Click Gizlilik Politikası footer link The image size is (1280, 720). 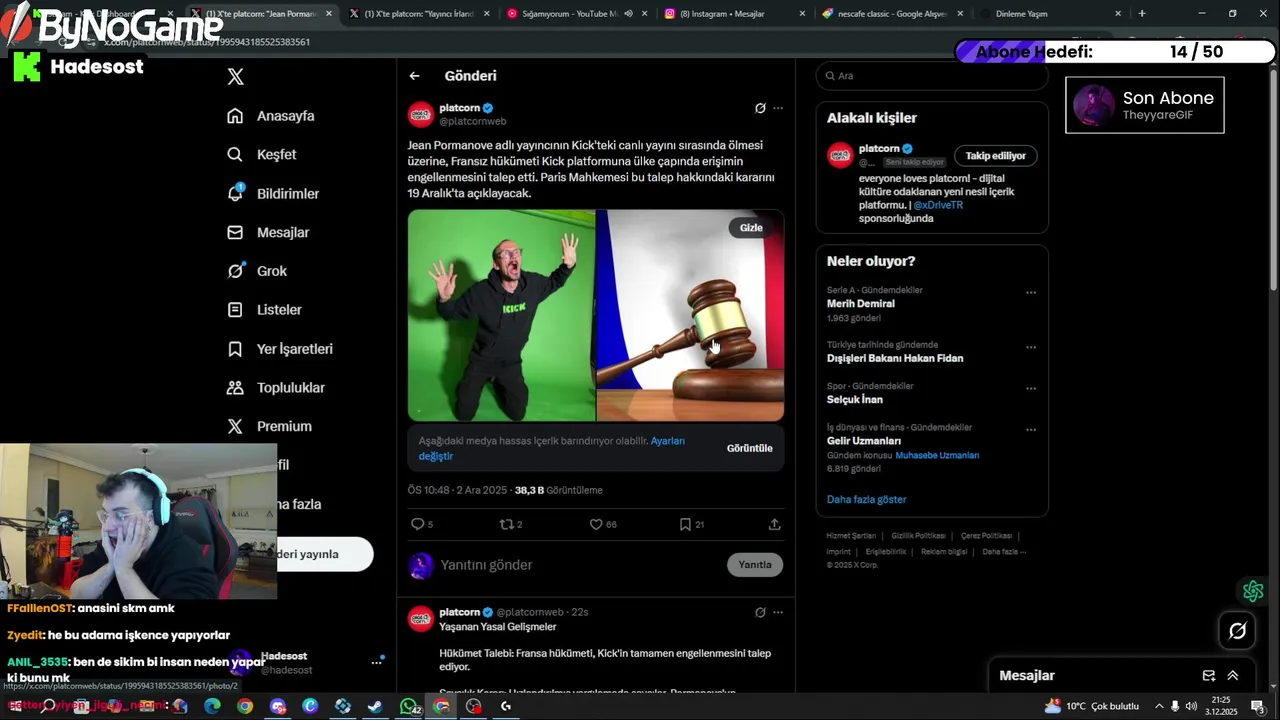tap(918, 536)
